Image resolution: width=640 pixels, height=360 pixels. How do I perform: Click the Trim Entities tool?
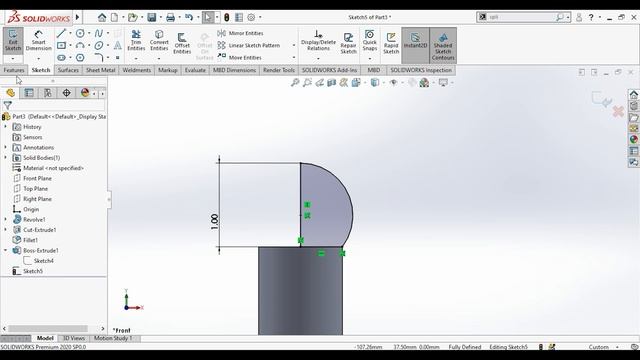tap(136, 40)
